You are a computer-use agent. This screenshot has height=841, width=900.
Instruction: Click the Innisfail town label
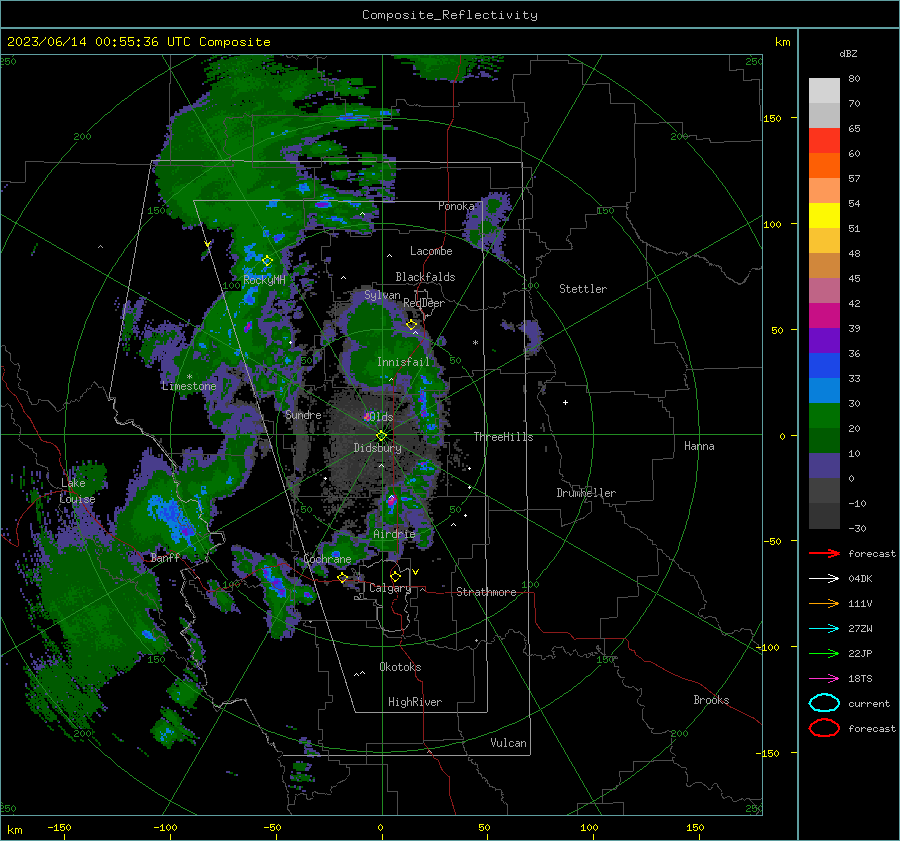(403, 362)
